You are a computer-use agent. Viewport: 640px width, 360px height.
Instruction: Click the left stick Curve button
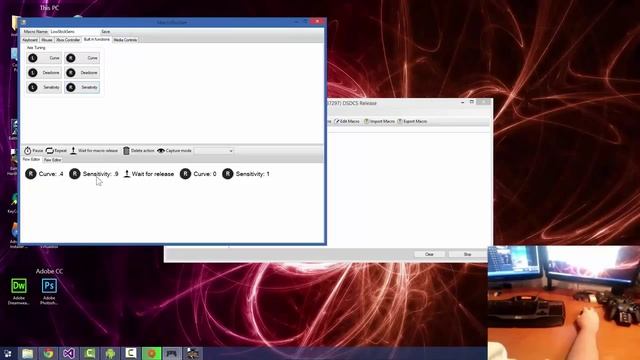tap(44, 58)
